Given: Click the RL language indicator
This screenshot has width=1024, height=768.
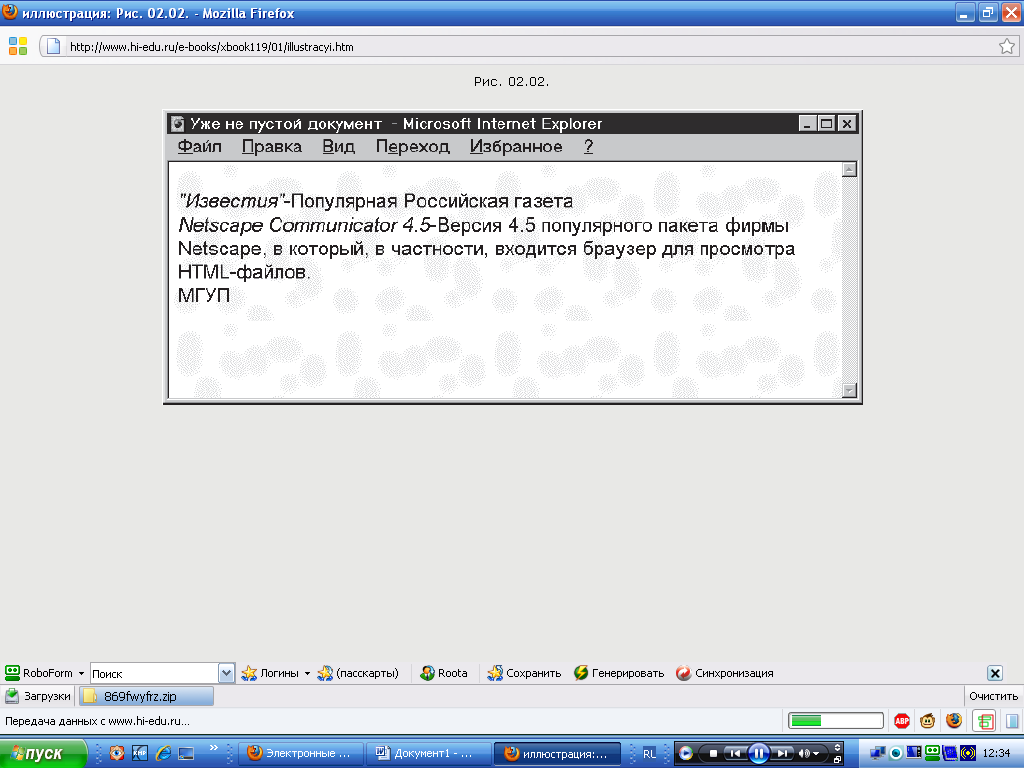Looking at the screenshot, I should click(x=649, y=754).
